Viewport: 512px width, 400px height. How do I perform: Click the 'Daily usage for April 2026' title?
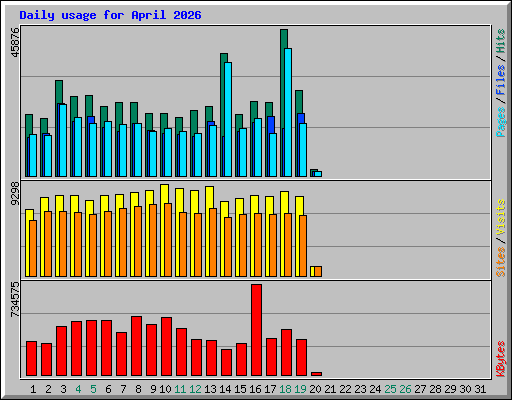110,15
